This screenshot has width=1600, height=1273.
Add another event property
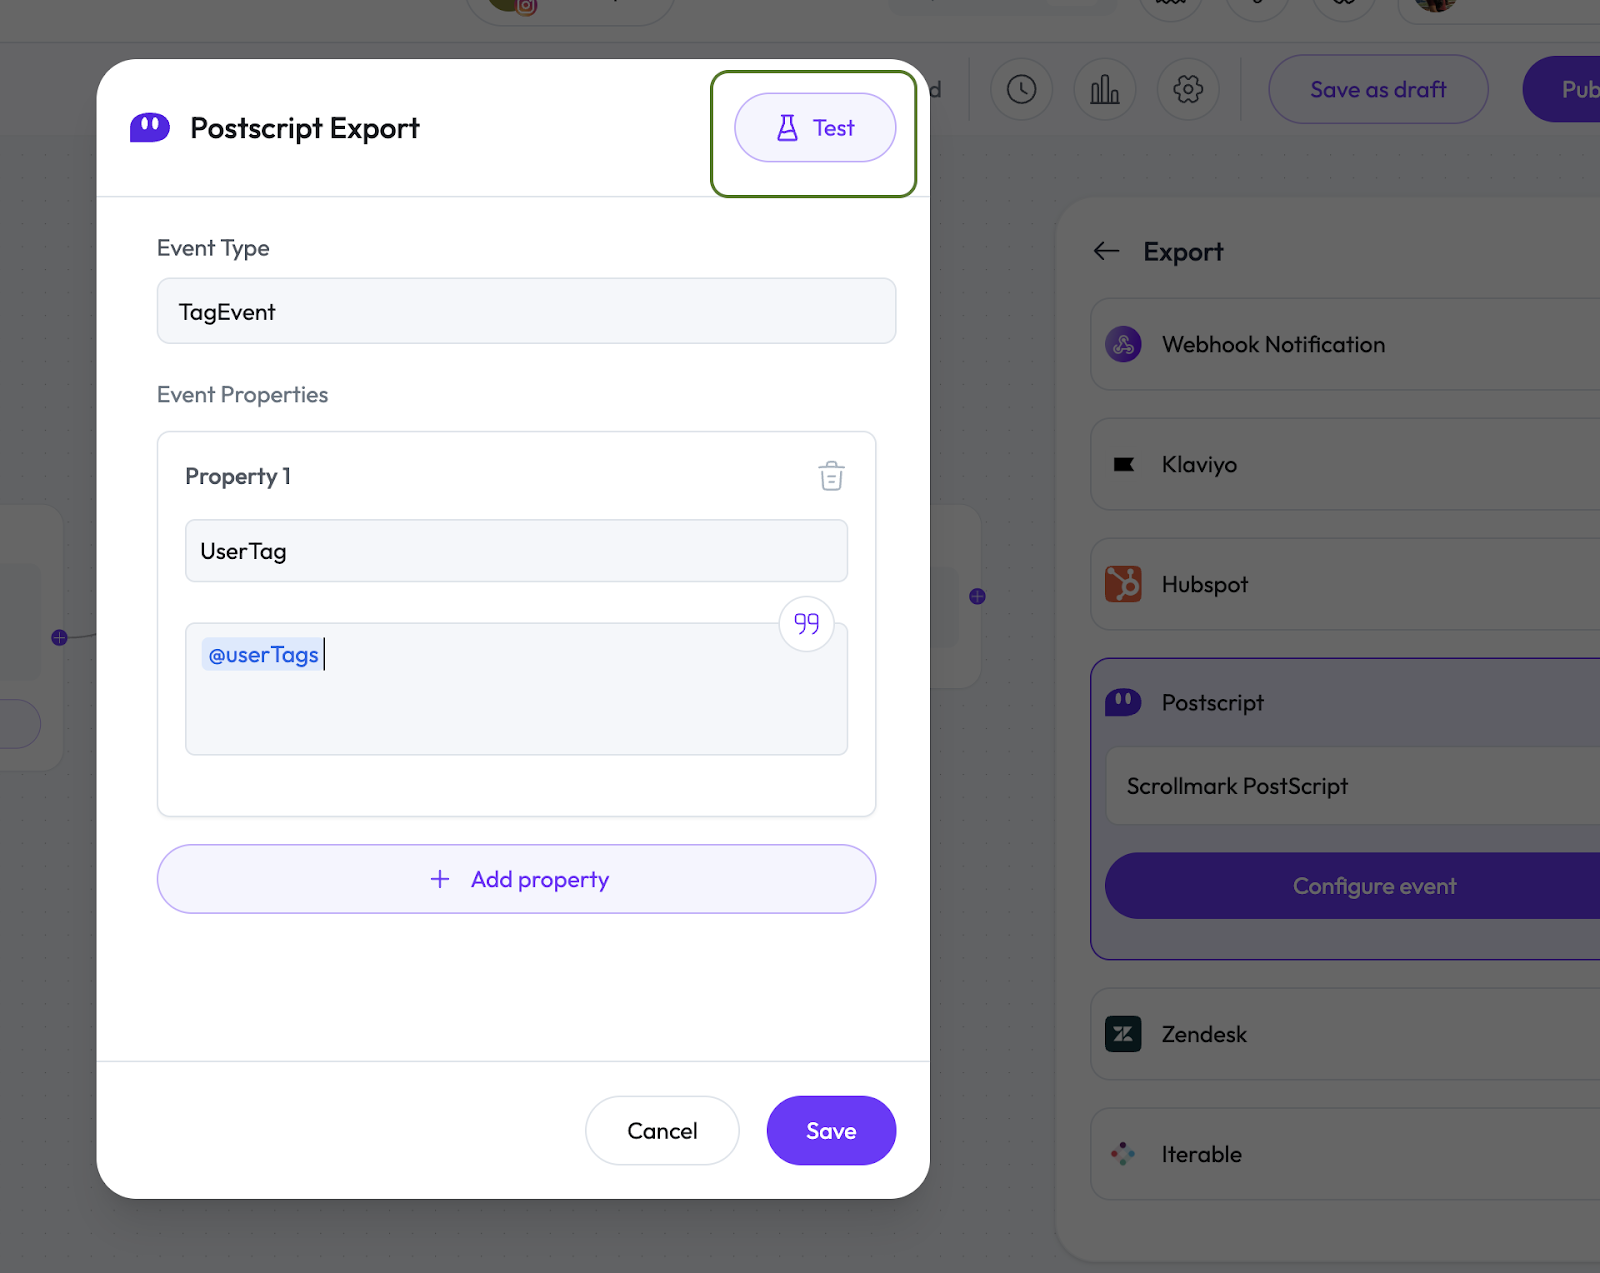[516, 879]
